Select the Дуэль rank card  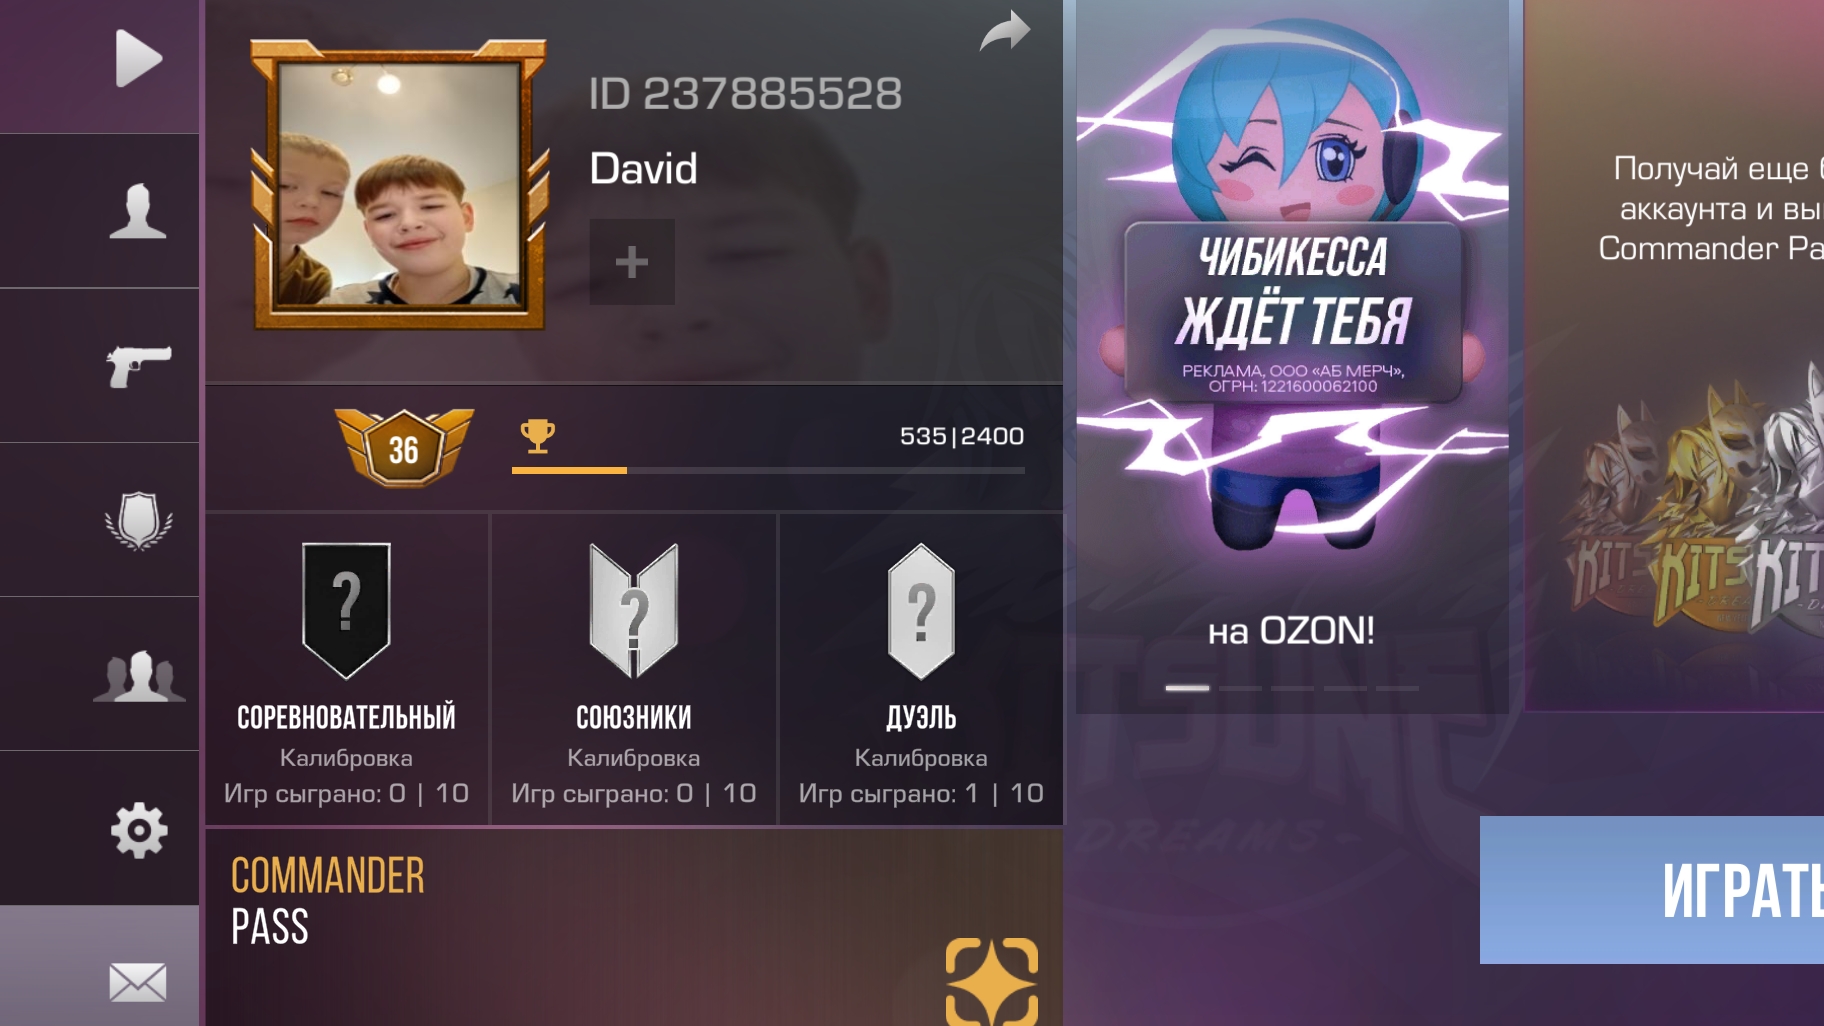(921, 670)
